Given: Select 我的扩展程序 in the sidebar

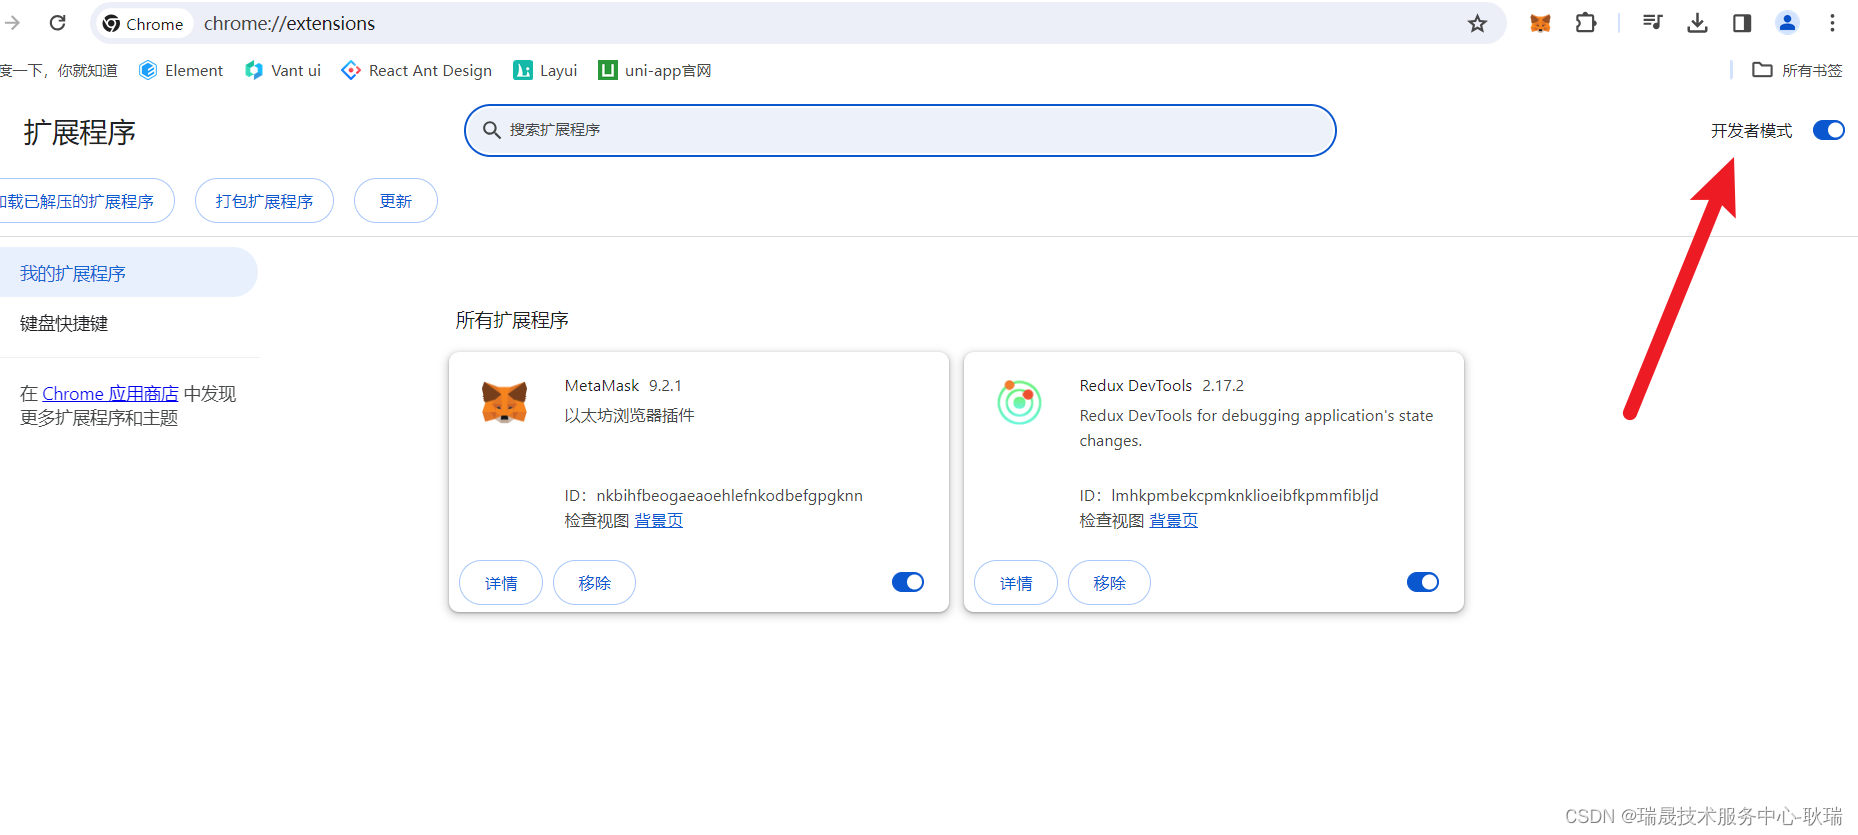Looking at the screenshot, I should pyautogui.click(x=127, y=273).
